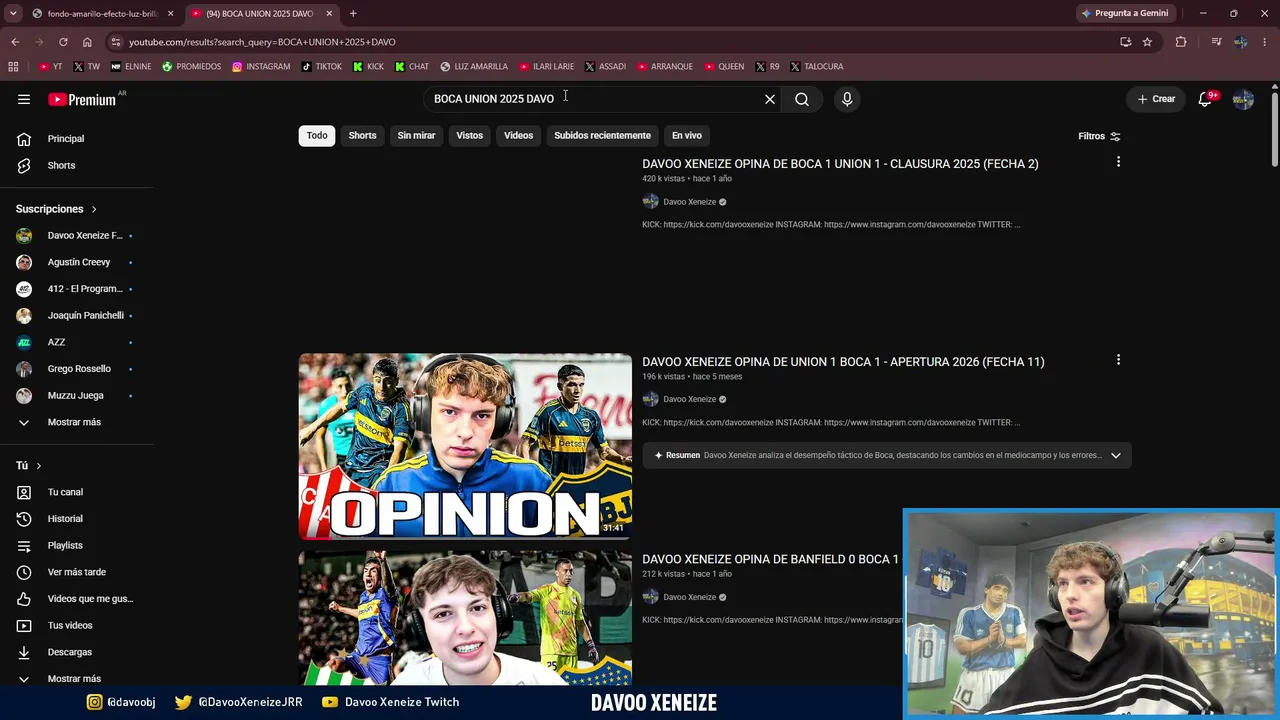1280x720 pixels.
Task: Open options for the Clausura 2025 video
Action: point(1118,162)
